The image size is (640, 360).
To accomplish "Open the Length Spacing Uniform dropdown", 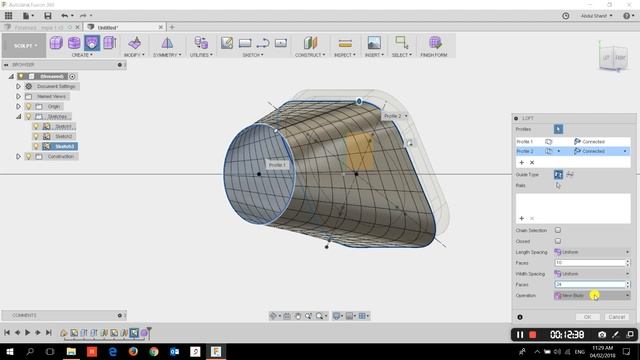I will pos(592,252).
